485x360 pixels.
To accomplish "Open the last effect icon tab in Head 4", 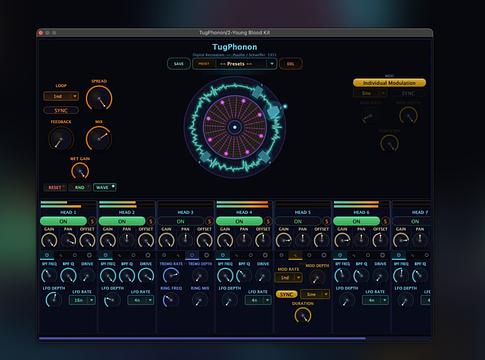I will (x=265, y=255).
